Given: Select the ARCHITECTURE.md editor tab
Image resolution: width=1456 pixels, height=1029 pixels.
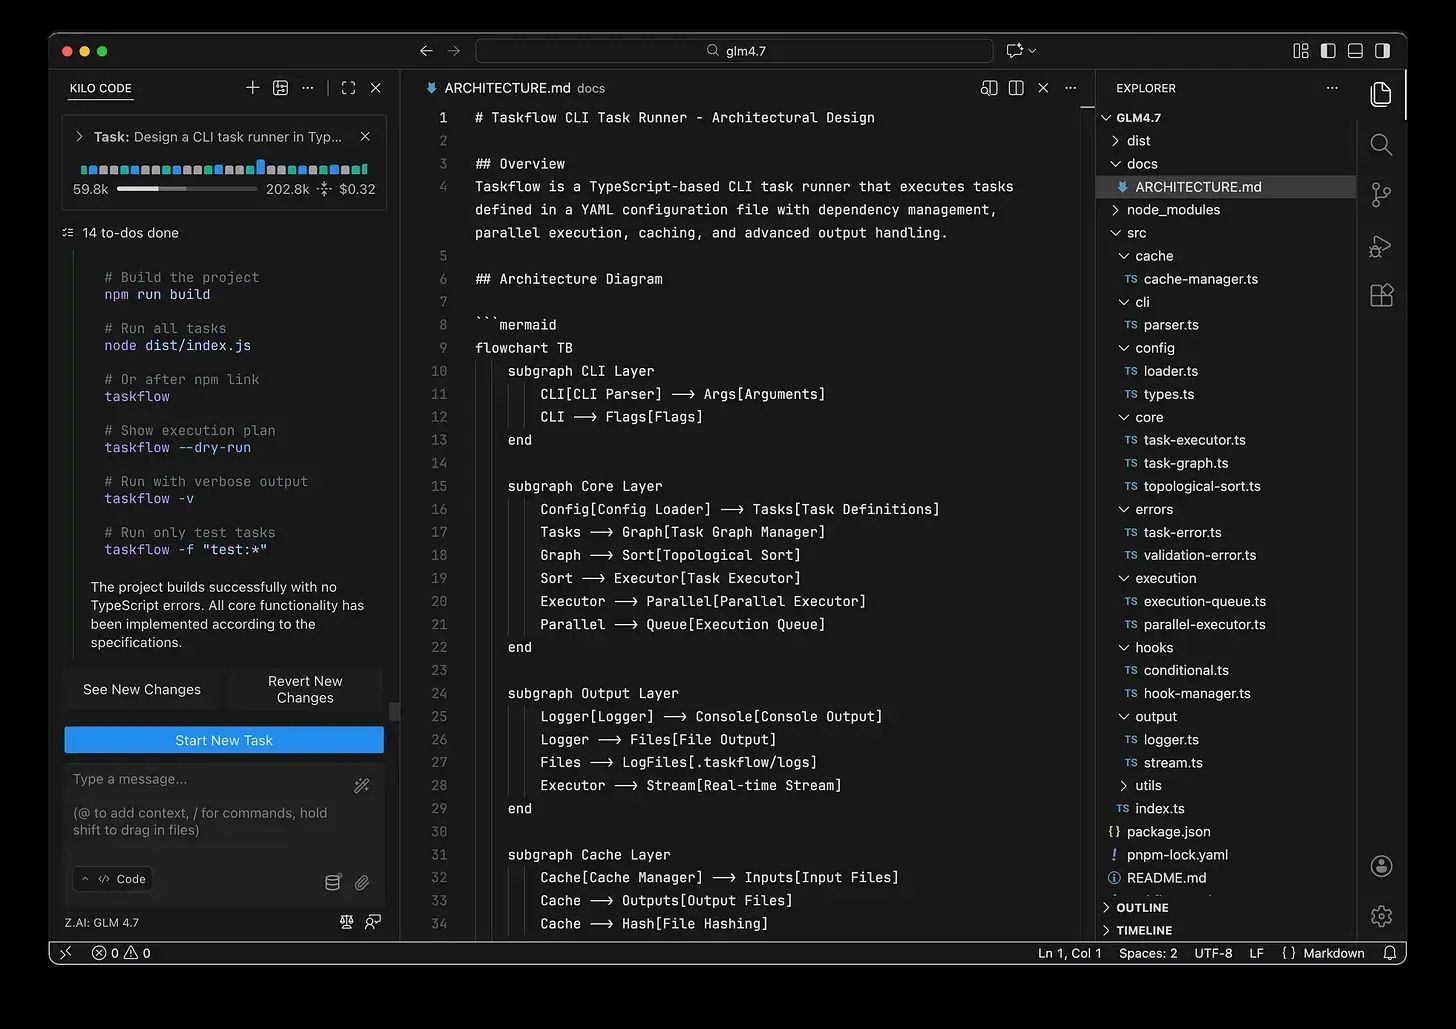Looking at the screenshot, I should pyautogui.click(x=507, y=88).
